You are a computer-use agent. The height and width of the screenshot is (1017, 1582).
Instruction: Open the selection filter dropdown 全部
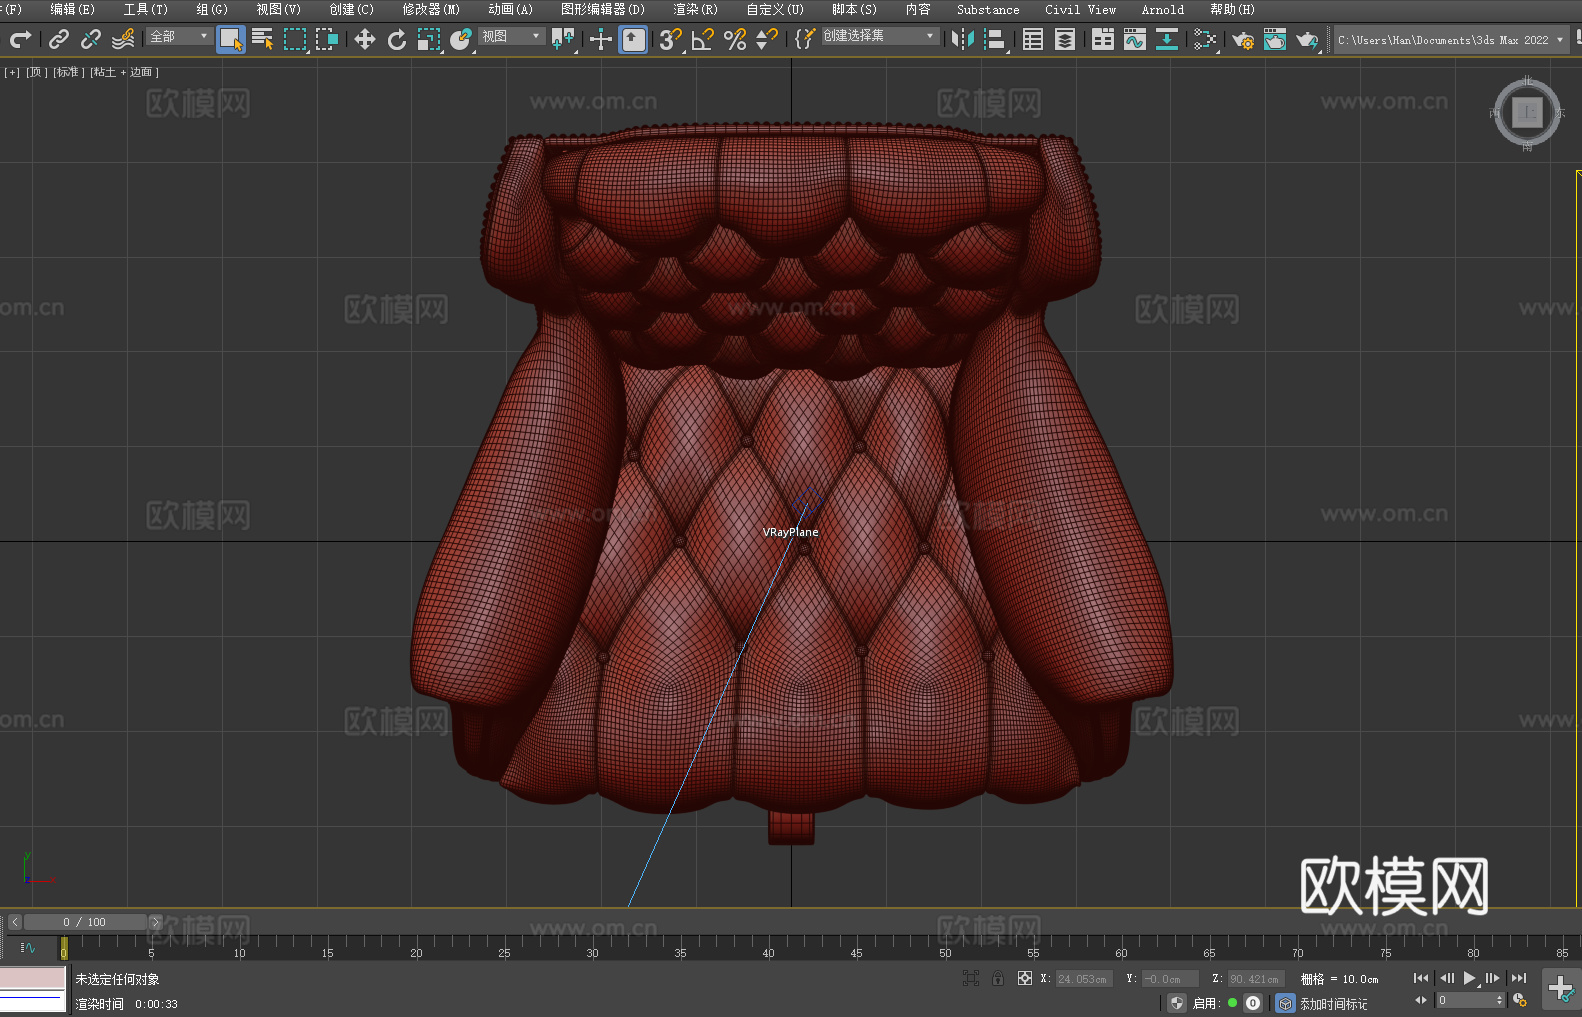(179, 36)
